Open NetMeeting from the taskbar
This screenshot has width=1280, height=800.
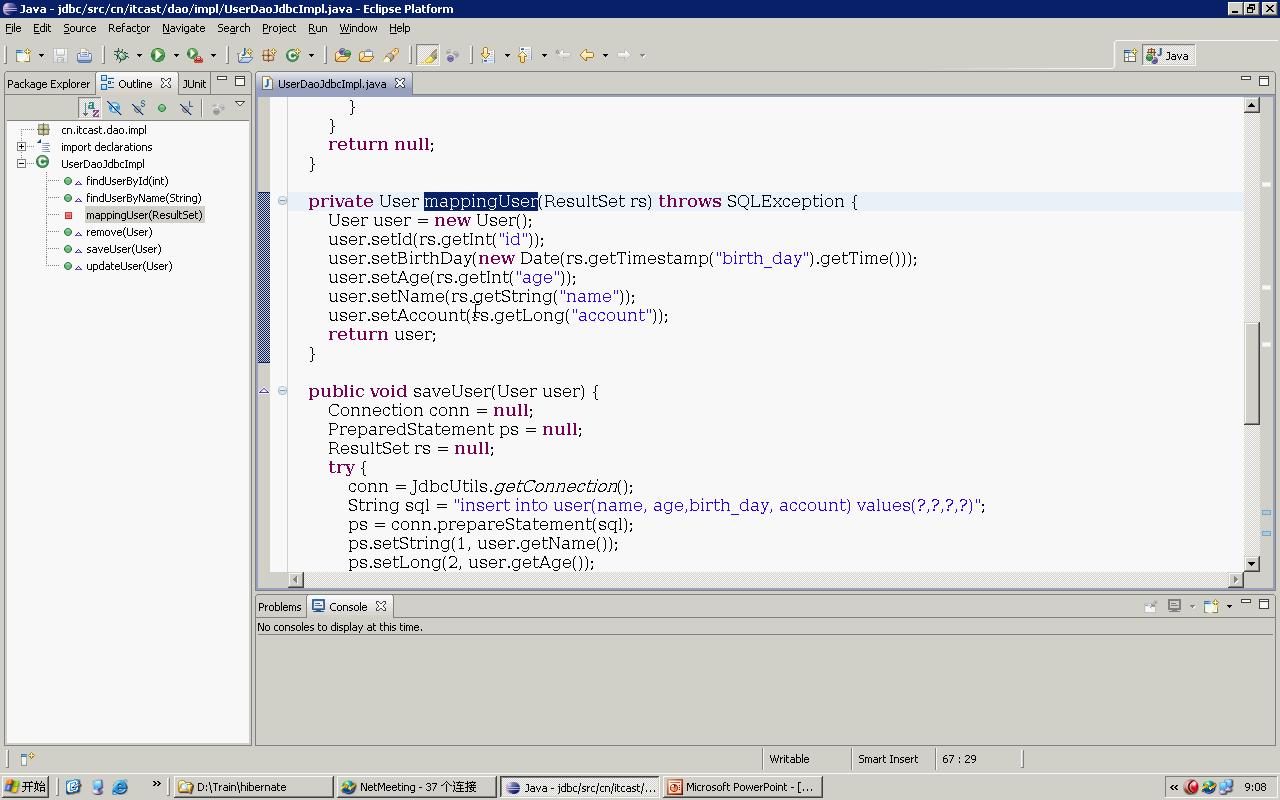pos(417,787)
